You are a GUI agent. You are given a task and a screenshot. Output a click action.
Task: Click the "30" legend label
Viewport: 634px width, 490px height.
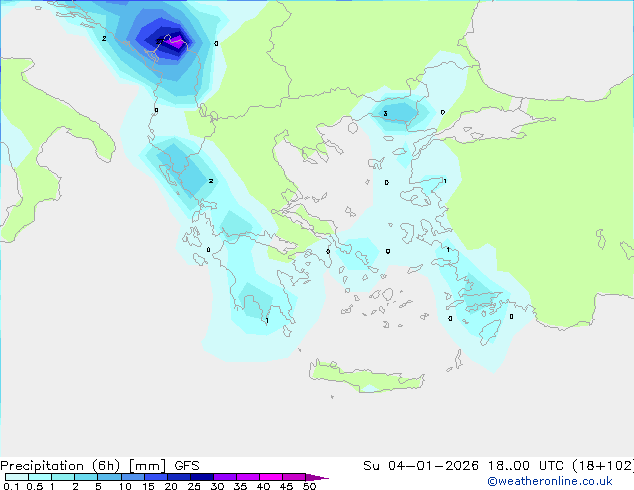(217, 486)
